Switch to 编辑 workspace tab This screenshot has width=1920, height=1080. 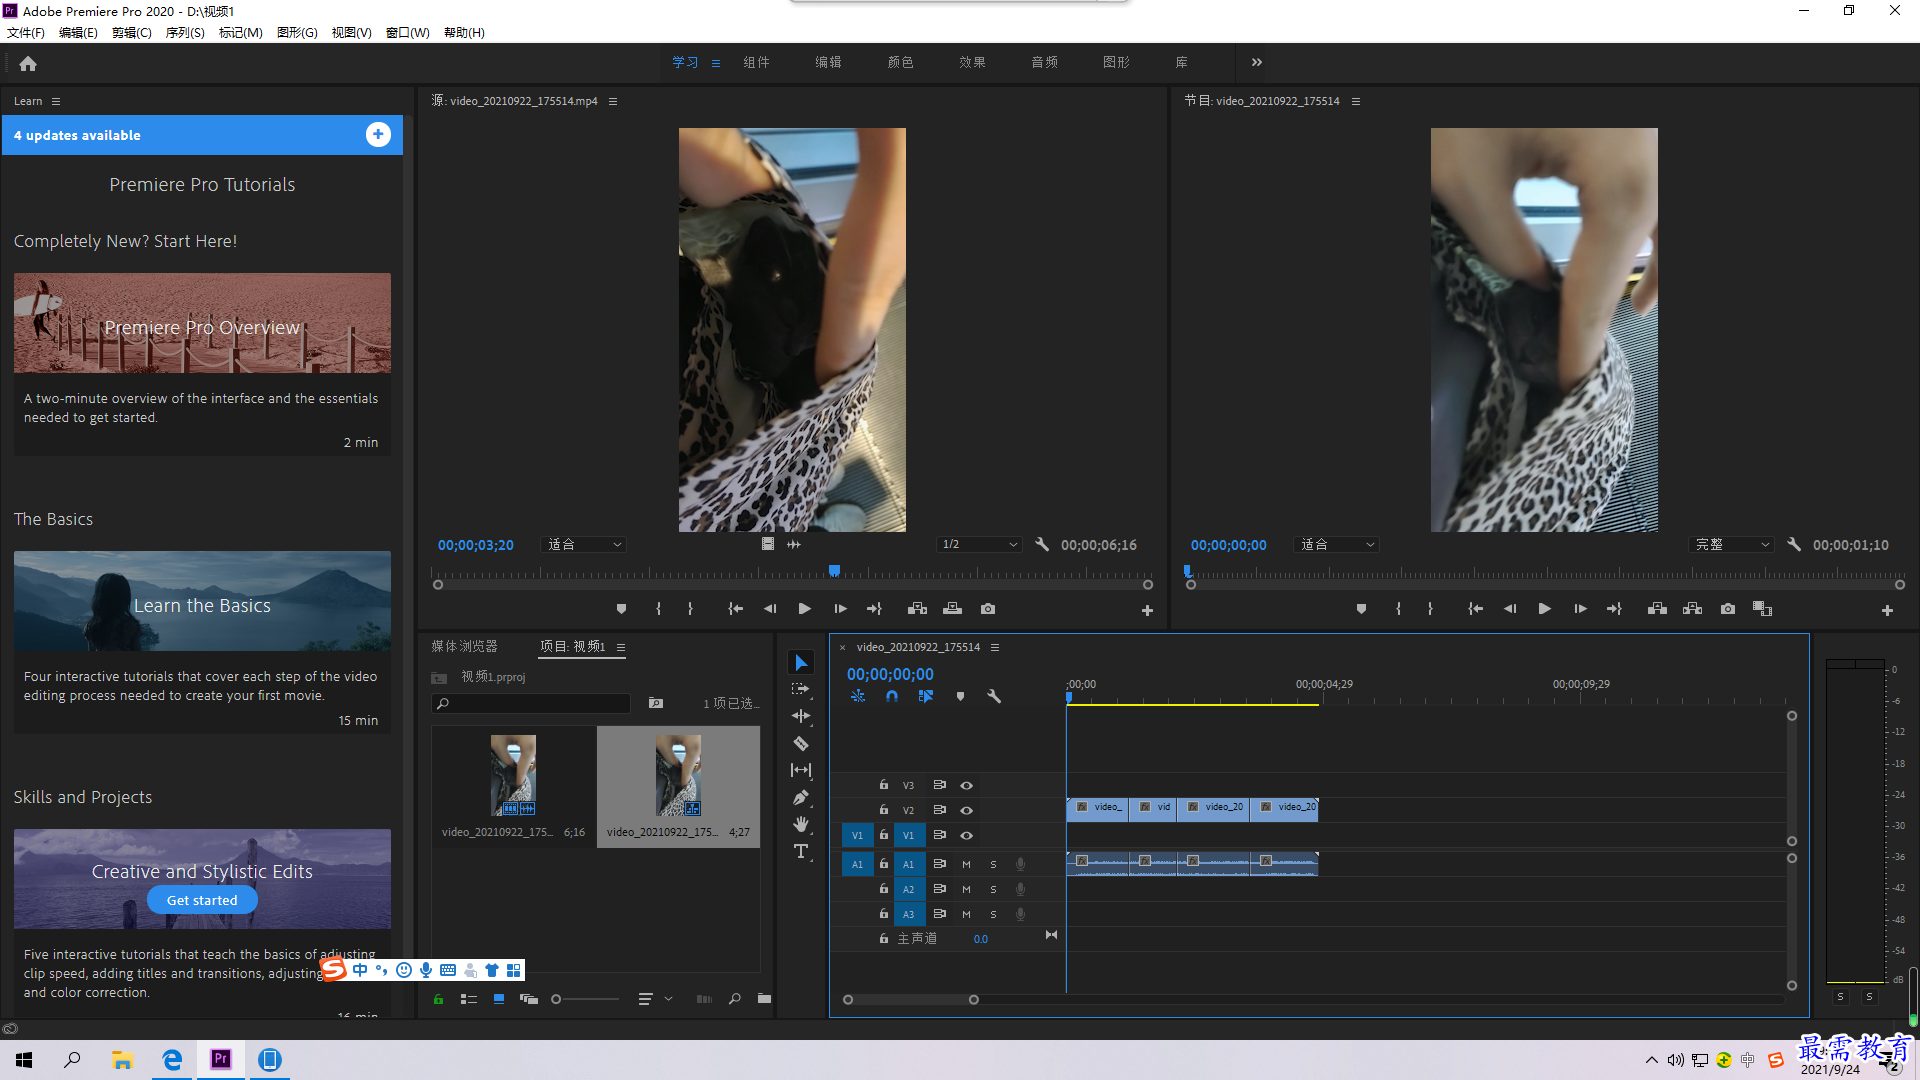point(828,62)
